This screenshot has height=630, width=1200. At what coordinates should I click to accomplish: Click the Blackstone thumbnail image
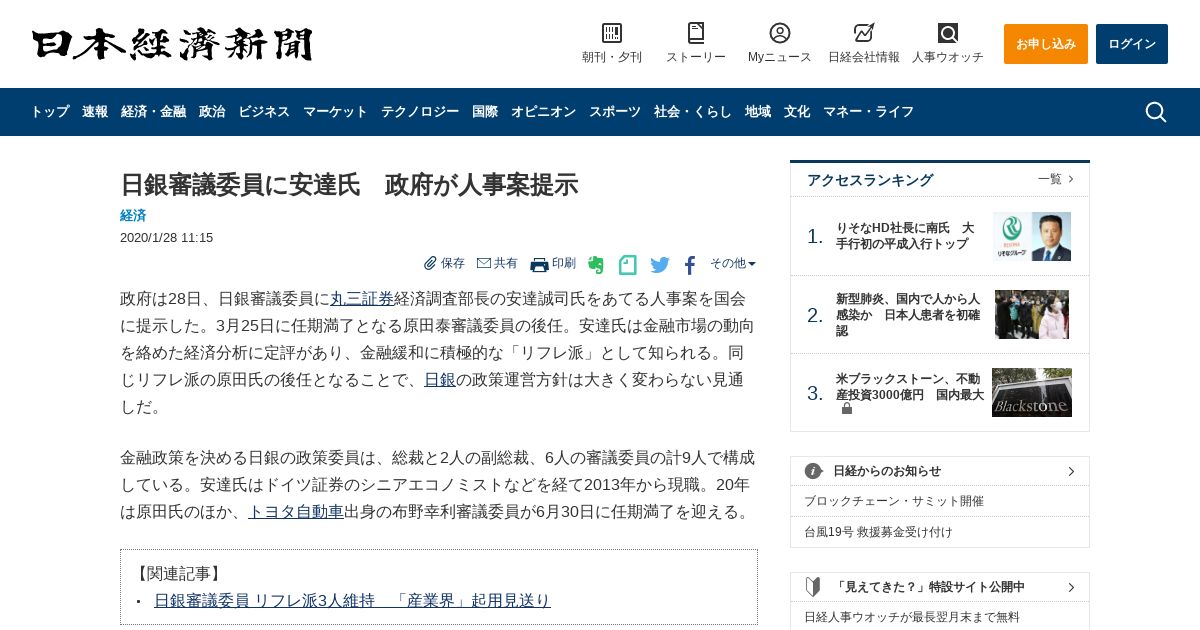[x=1032, y=392]
